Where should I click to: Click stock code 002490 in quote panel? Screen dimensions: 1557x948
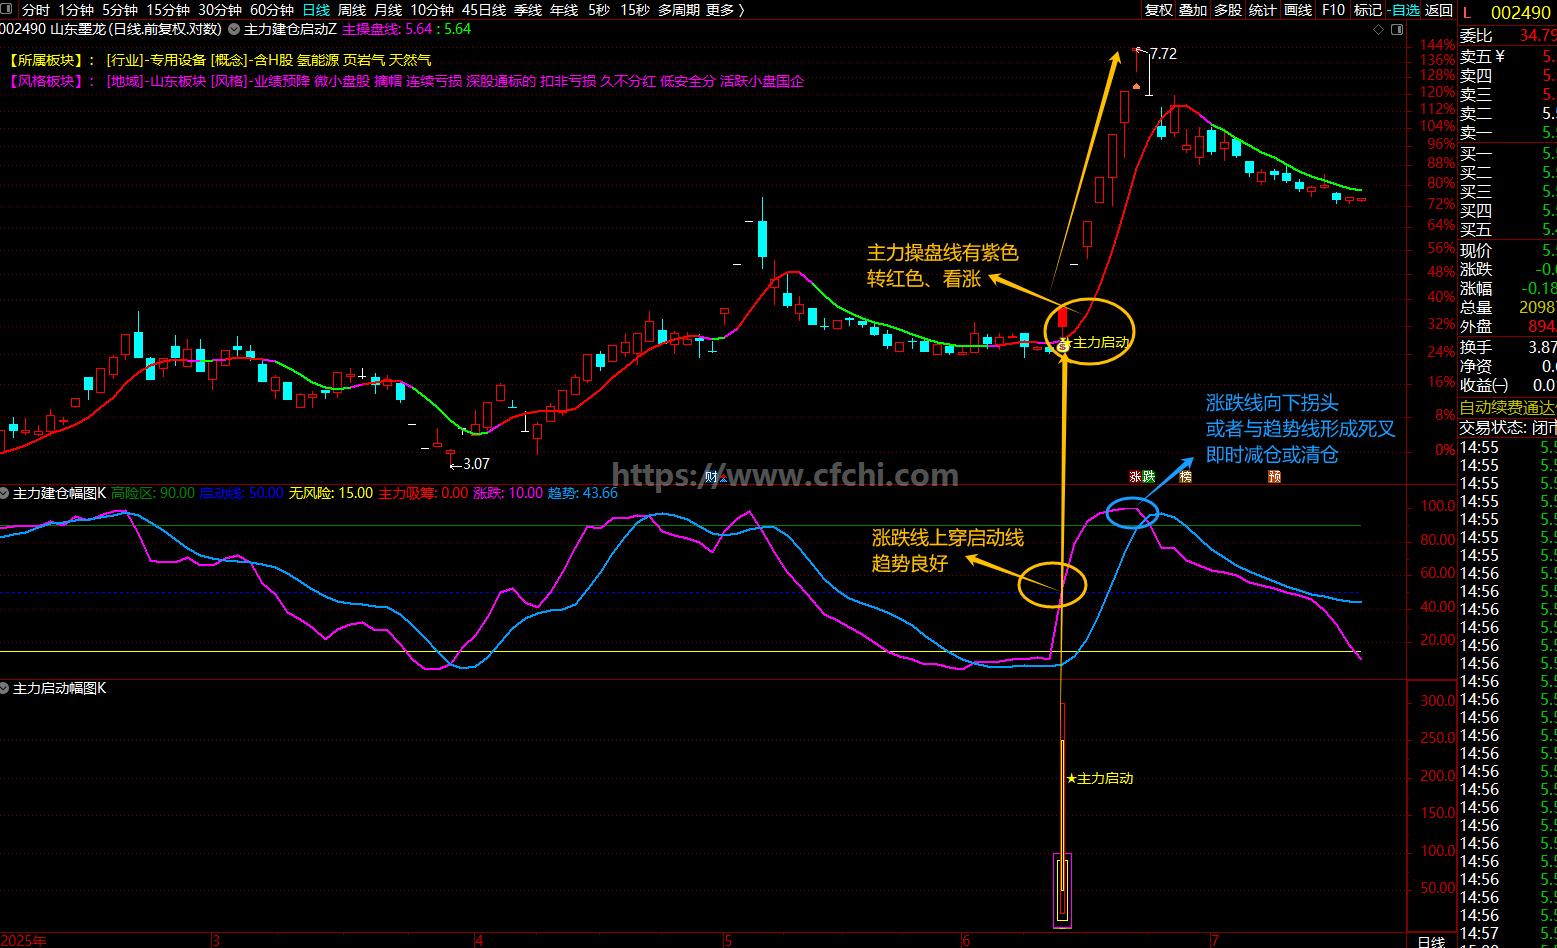point(1520,13)
